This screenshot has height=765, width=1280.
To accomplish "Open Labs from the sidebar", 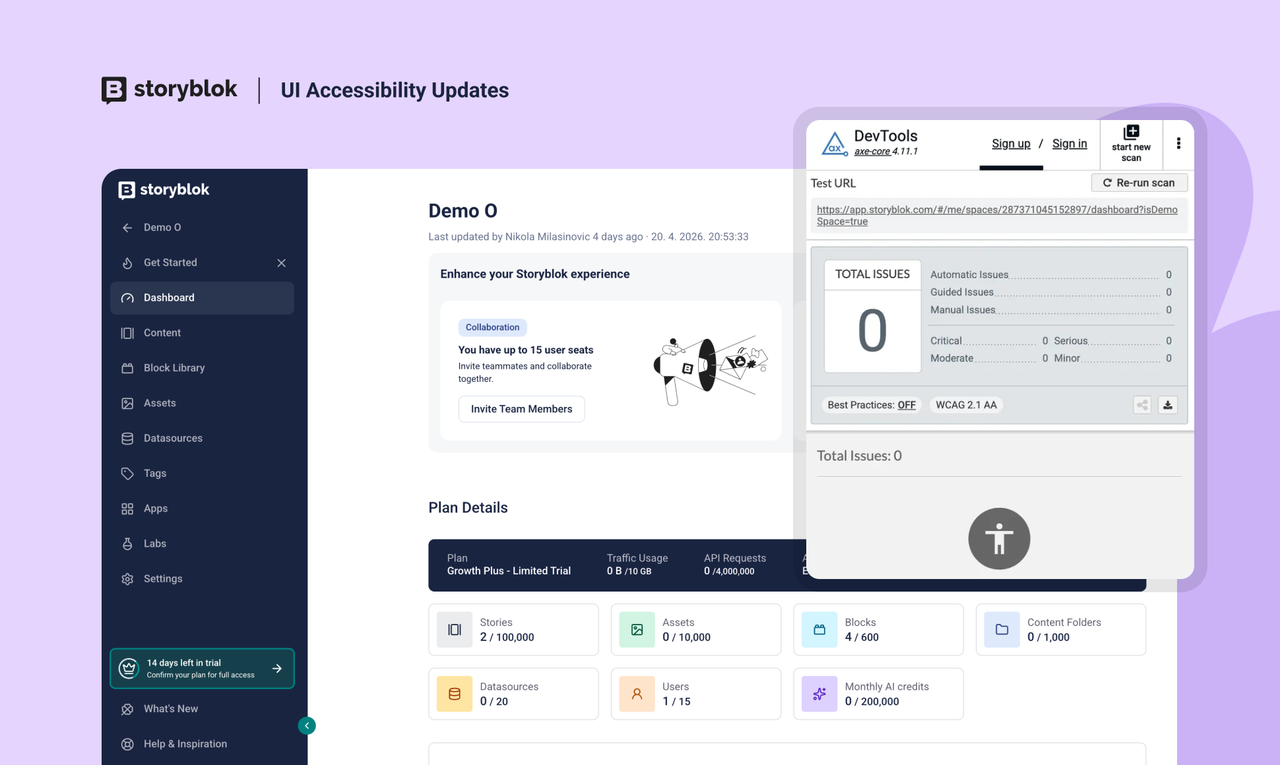I will (x=154, y=543).
